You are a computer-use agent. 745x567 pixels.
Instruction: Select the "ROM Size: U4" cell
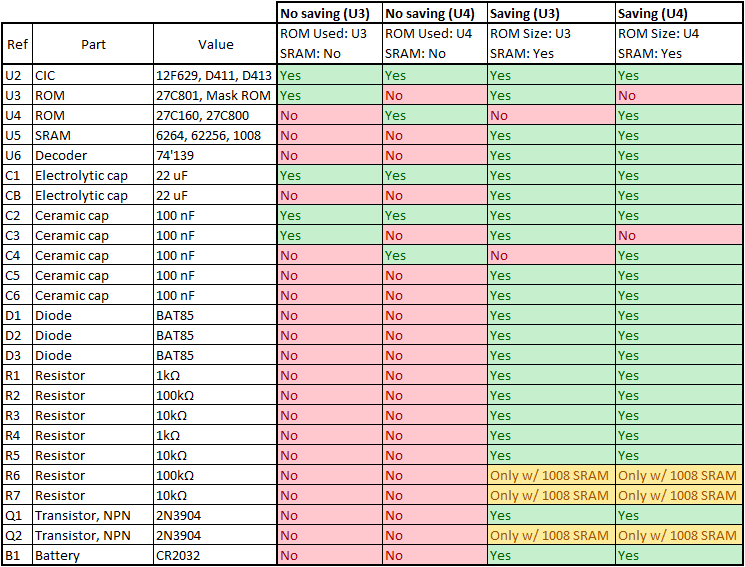[679, 34]
